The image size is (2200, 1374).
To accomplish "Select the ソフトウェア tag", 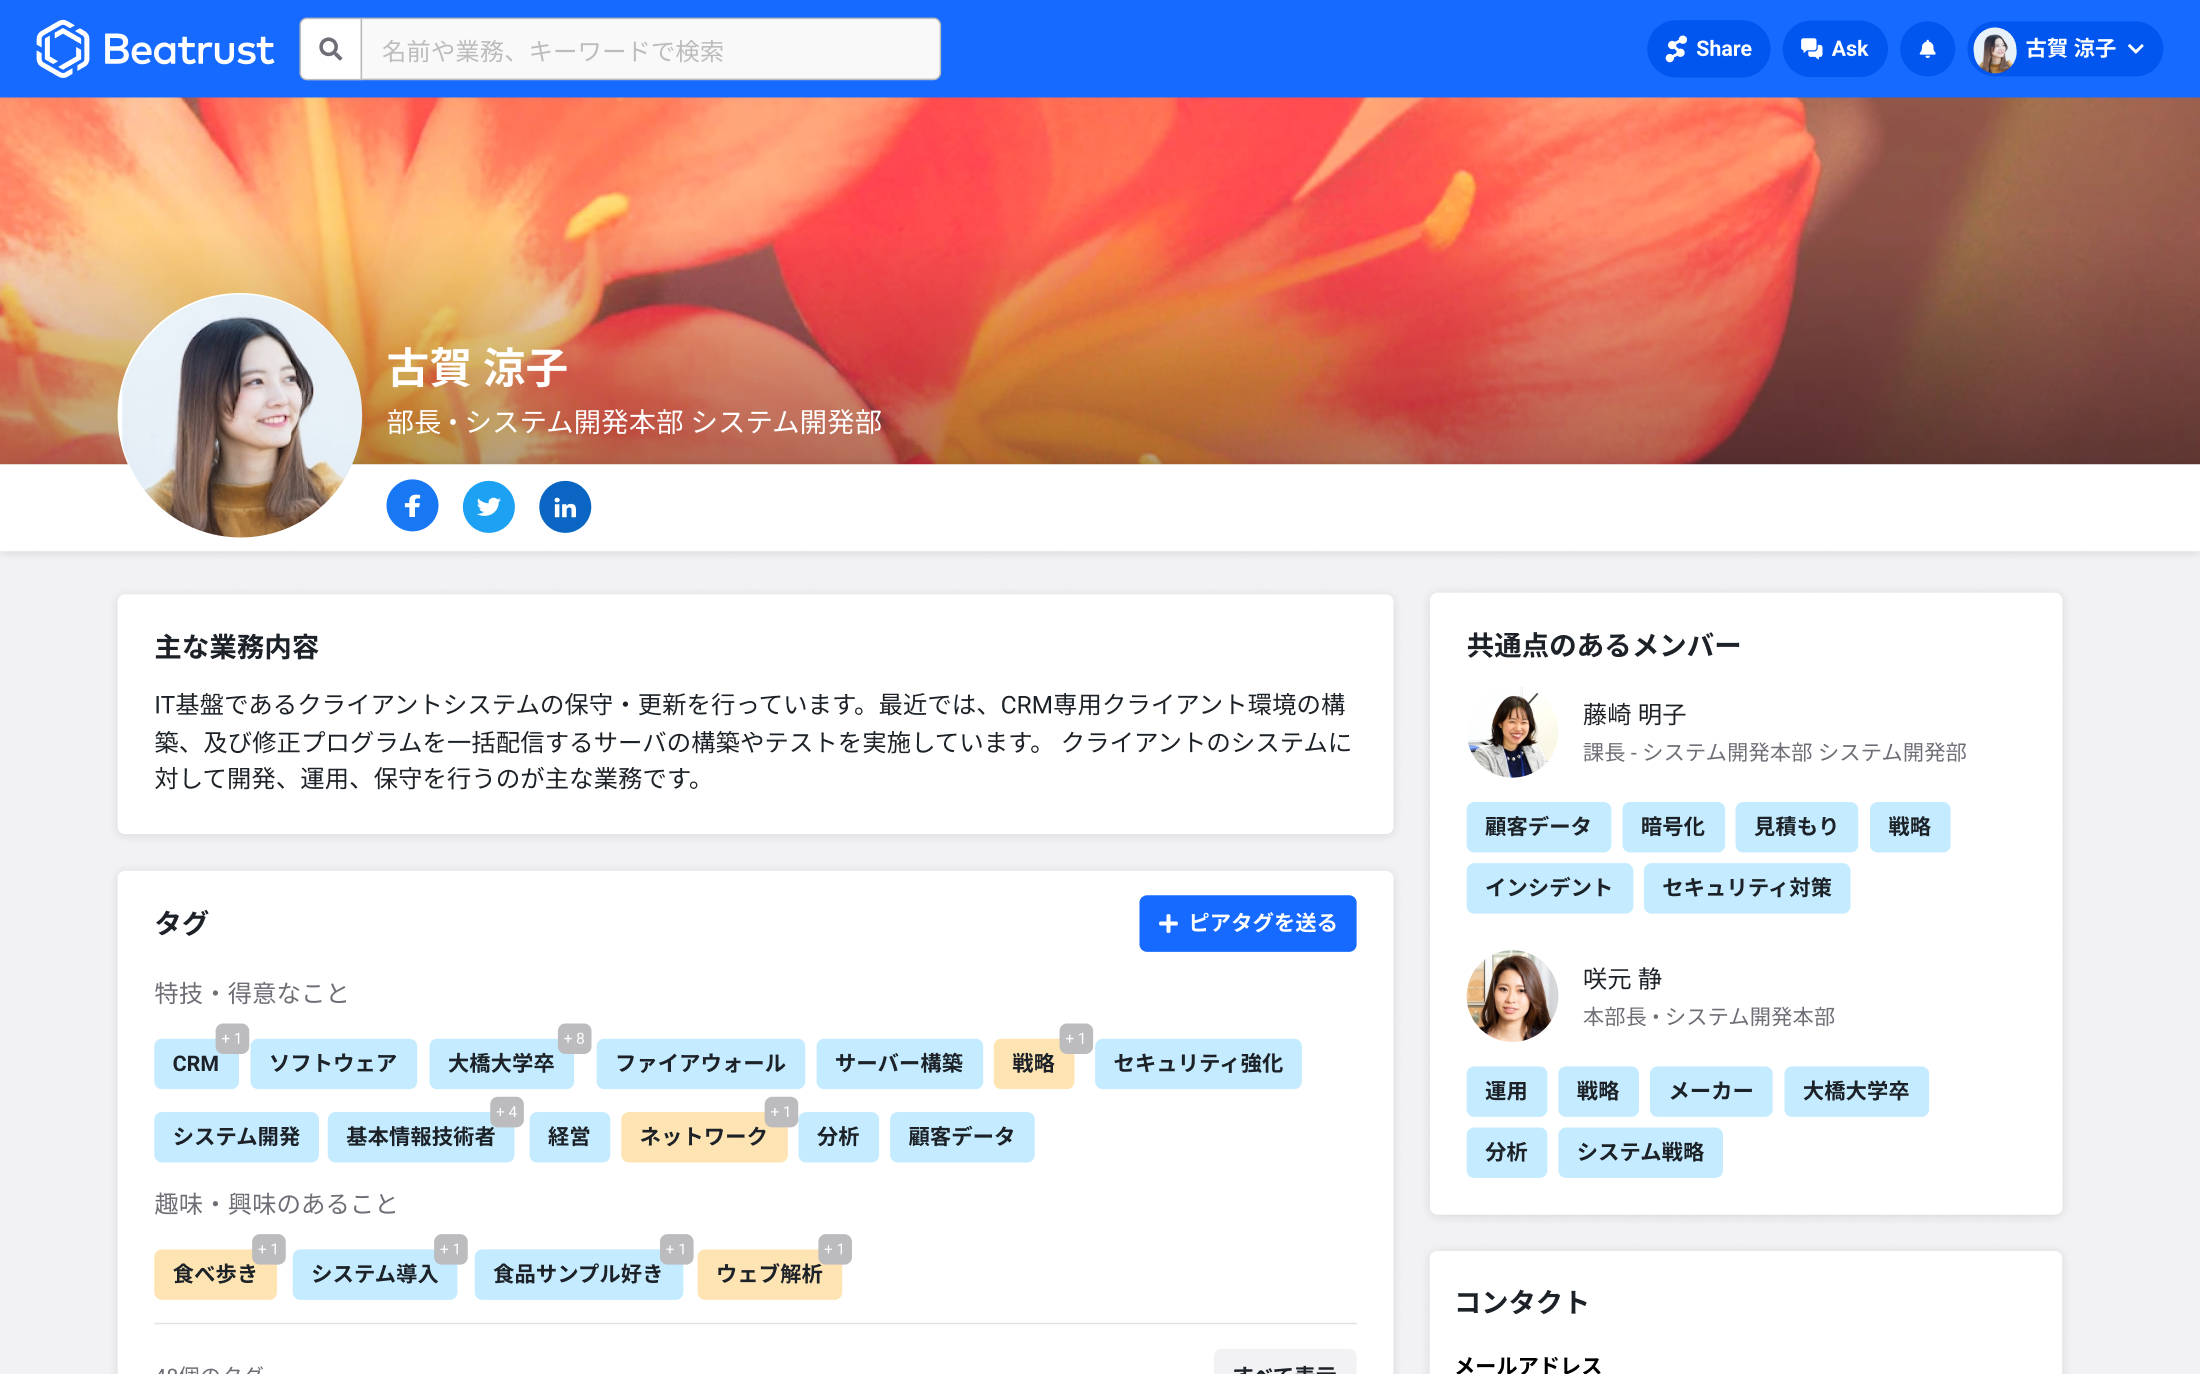I will click(x=333, y=1063).
